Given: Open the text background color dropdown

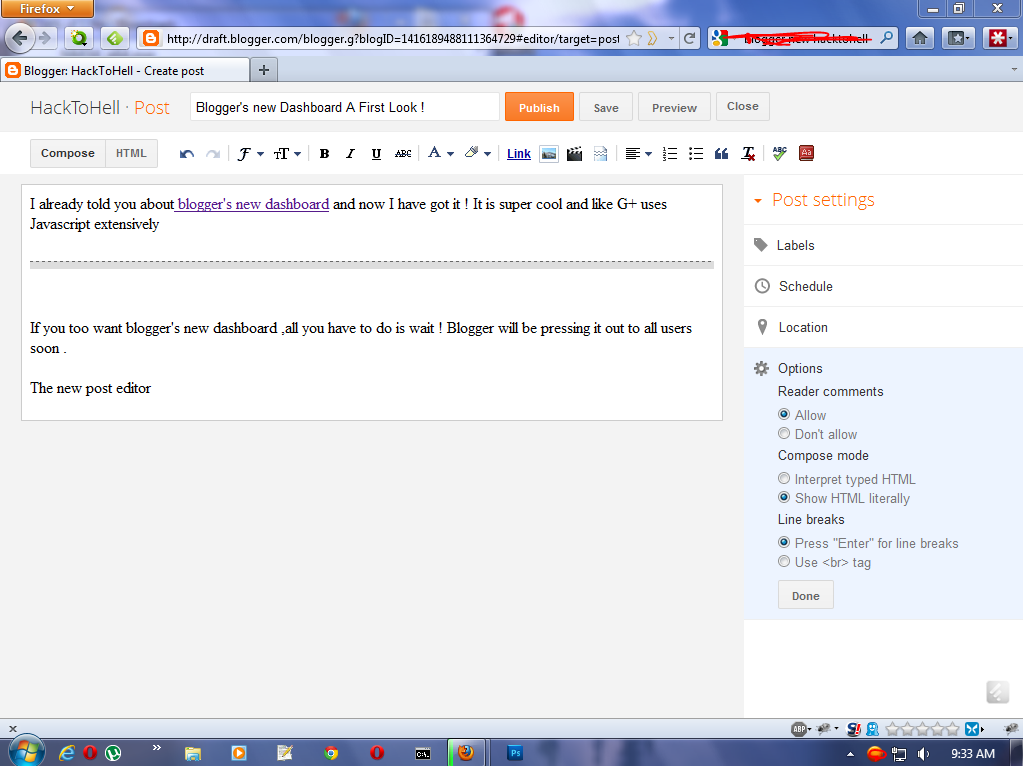Looking at the screenshot, I should [478, 153].
